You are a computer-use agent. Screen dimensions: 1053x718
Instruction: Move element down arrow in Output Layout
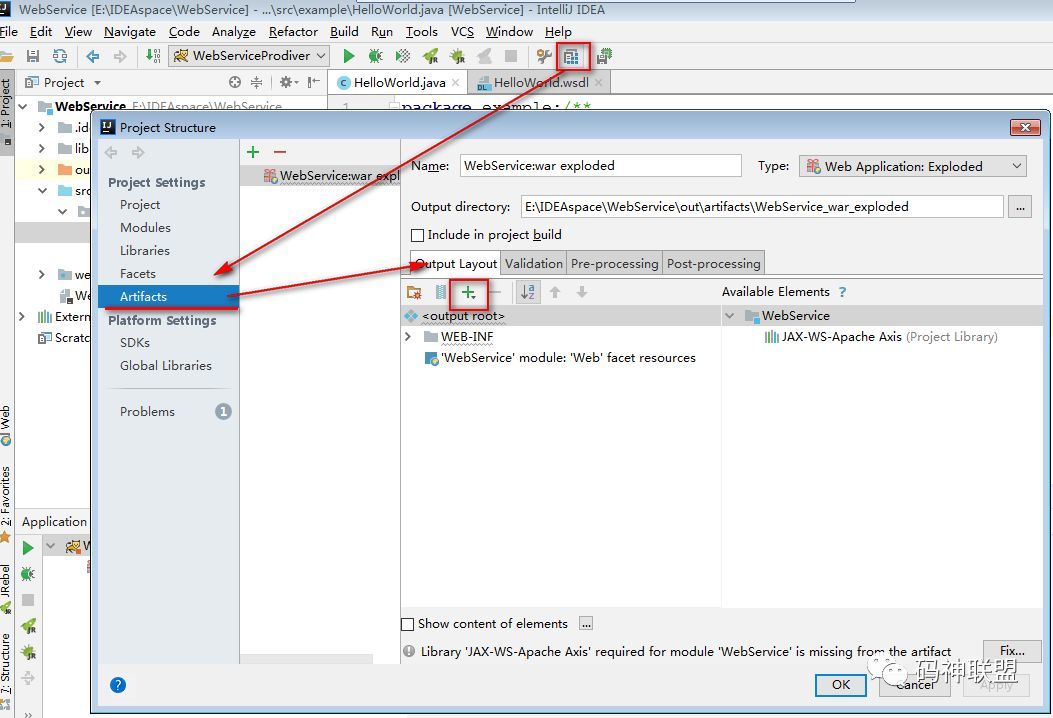click(582, 292)
